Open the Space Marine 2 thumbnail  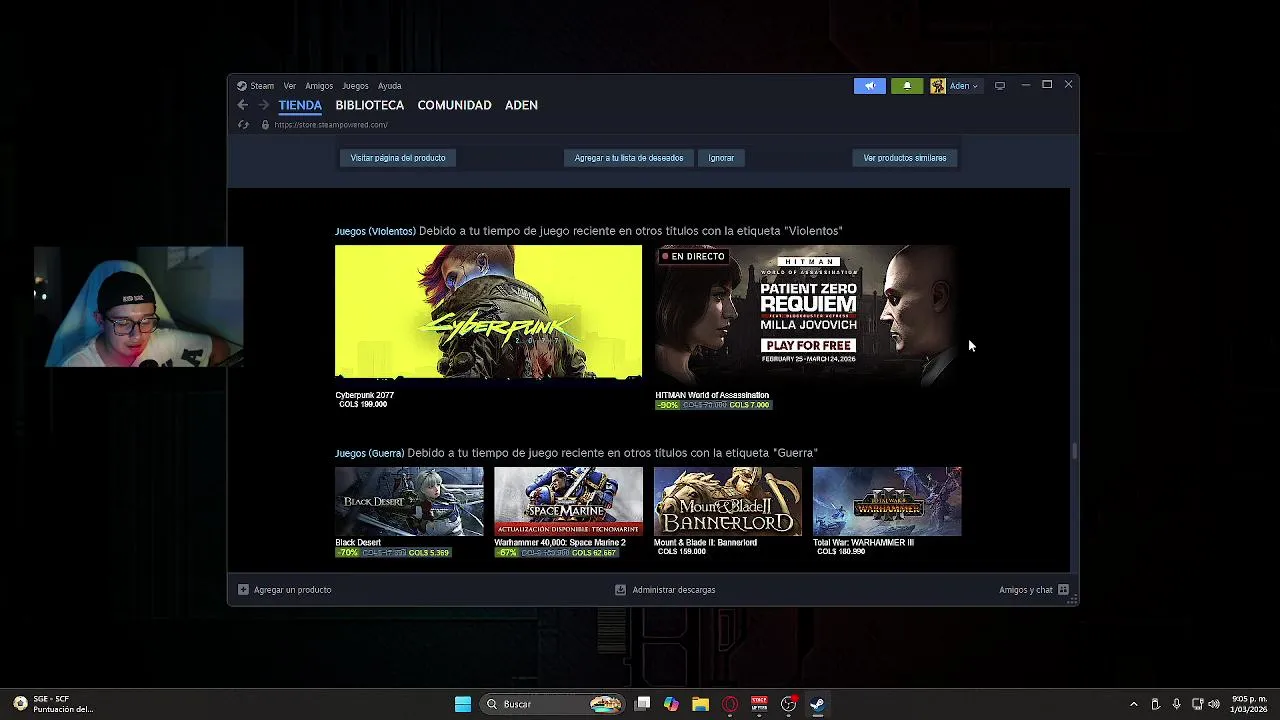pos(568,501)
